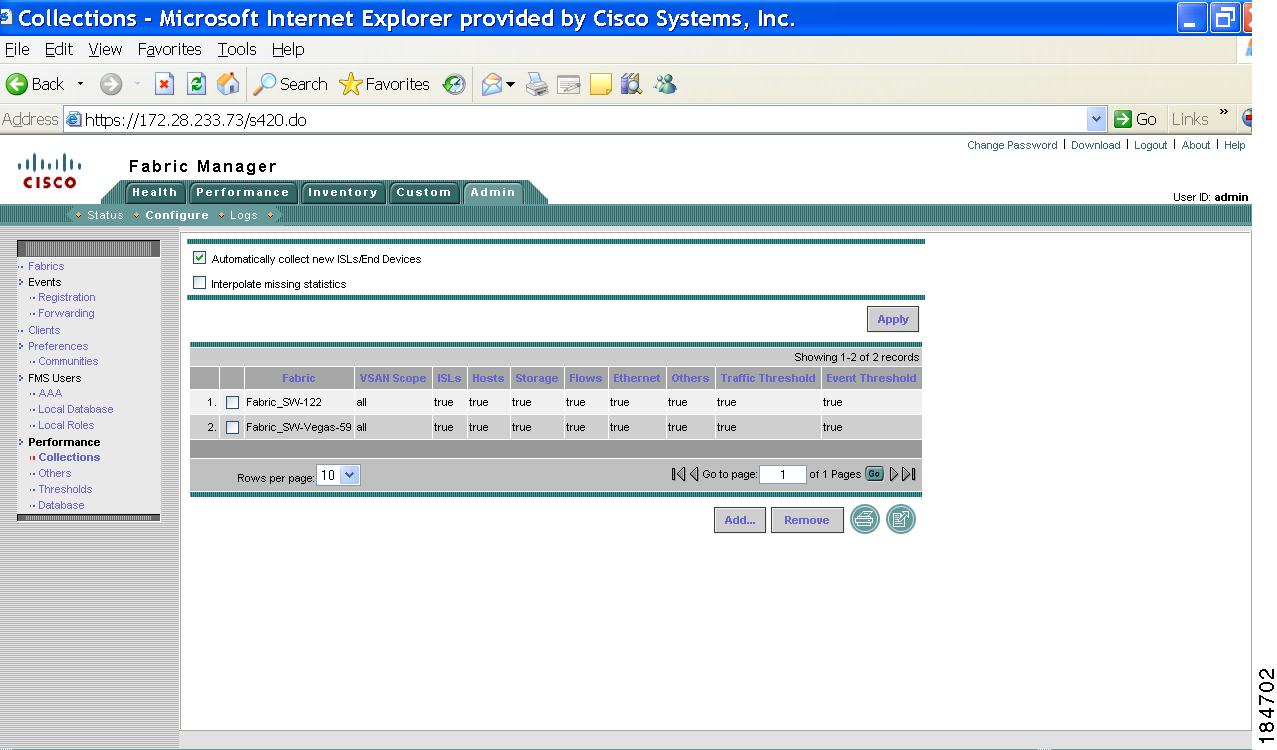Image resolution: width=1277 pixels, height=750 pixels.
Task: Click the Go to page input field
Action: (x=783, y=475)
